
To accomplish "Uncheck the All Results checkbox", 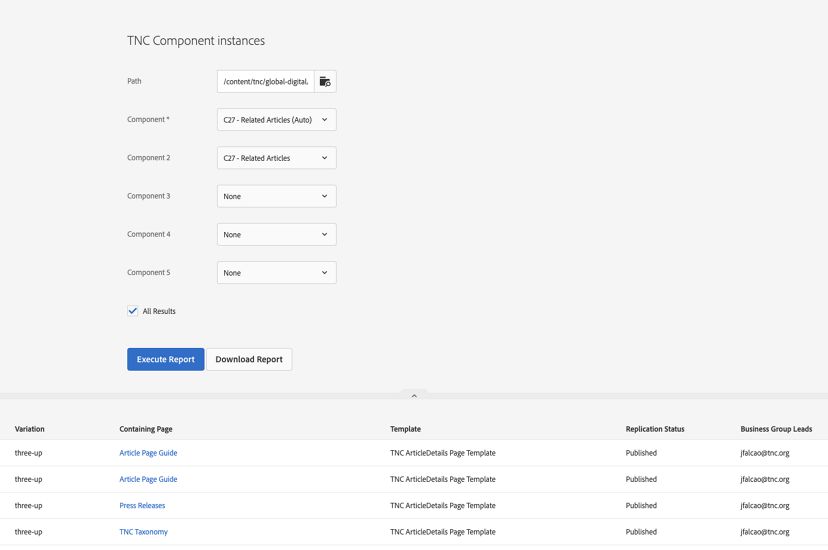I will point(133,311).
